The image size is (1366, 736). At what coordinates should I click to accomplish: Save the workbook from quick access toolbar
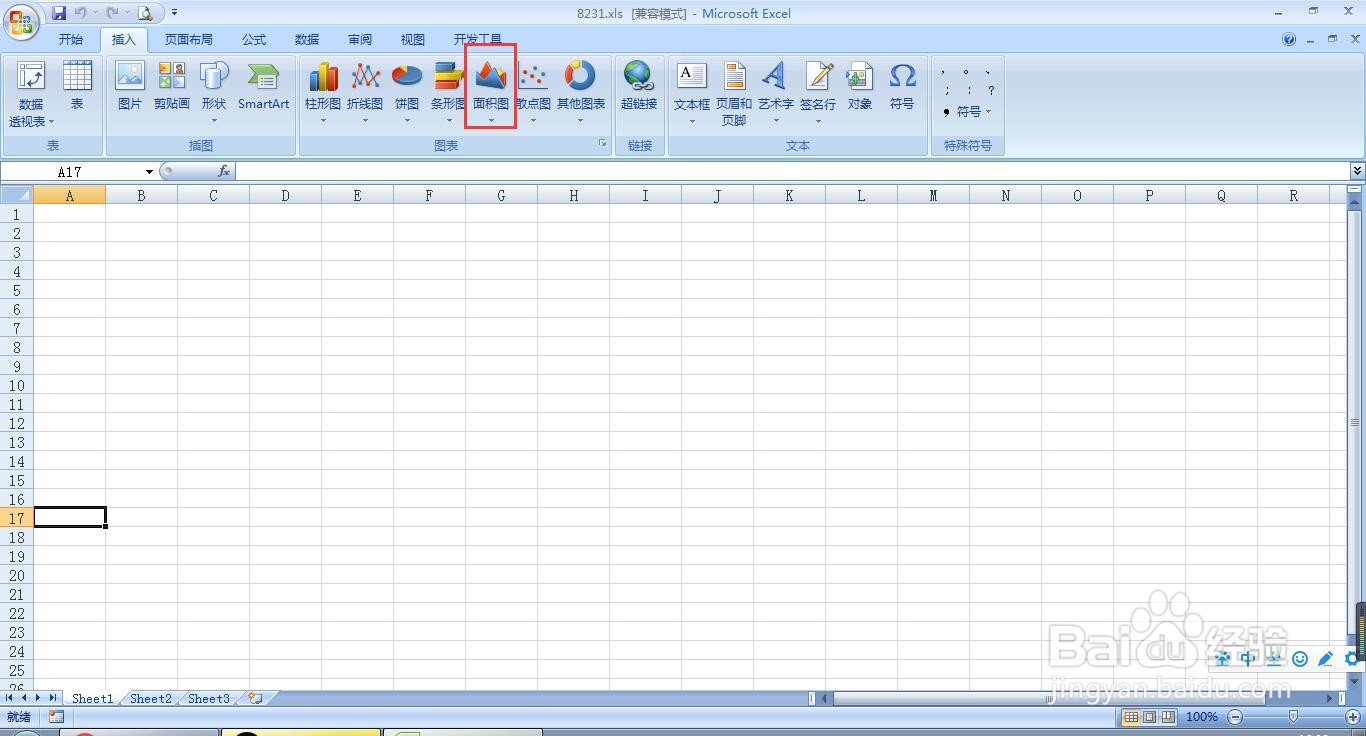59,13
